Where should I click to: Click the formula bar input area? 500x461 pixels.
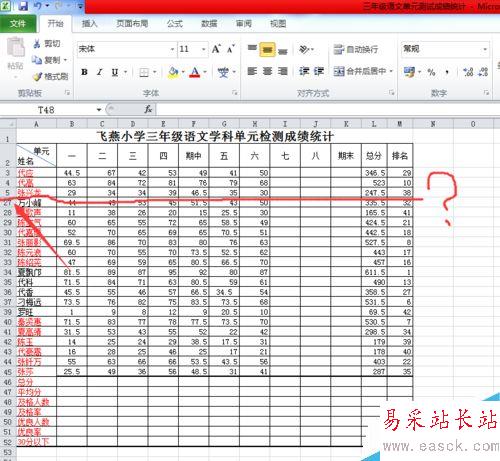(328, 109)
